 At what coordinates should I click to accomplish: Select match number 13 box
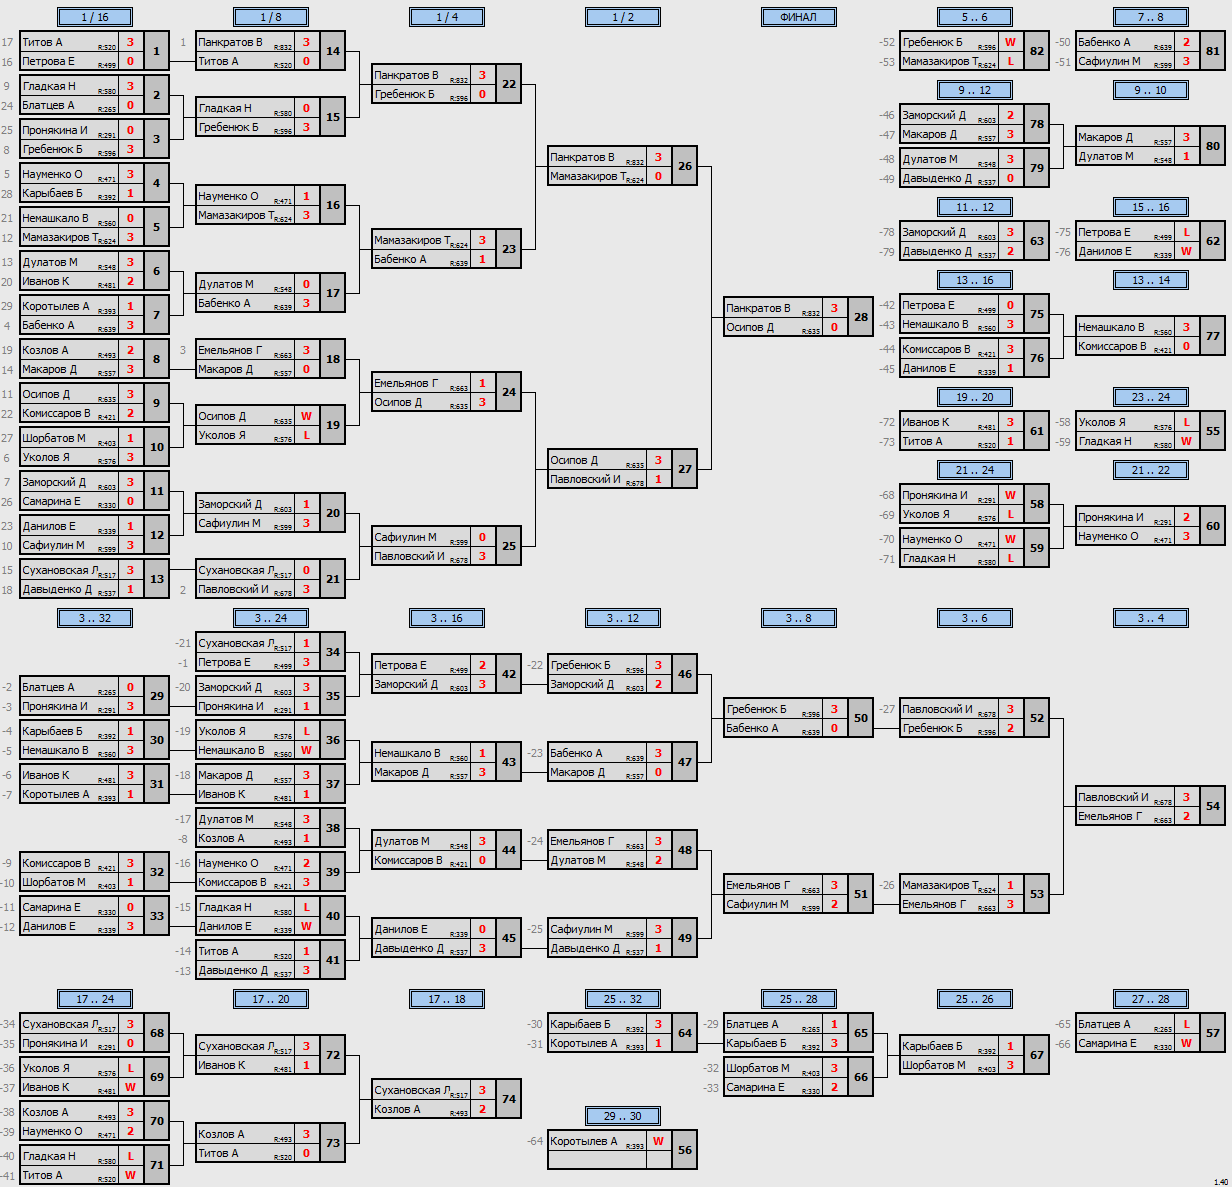[x=157, y=579]
